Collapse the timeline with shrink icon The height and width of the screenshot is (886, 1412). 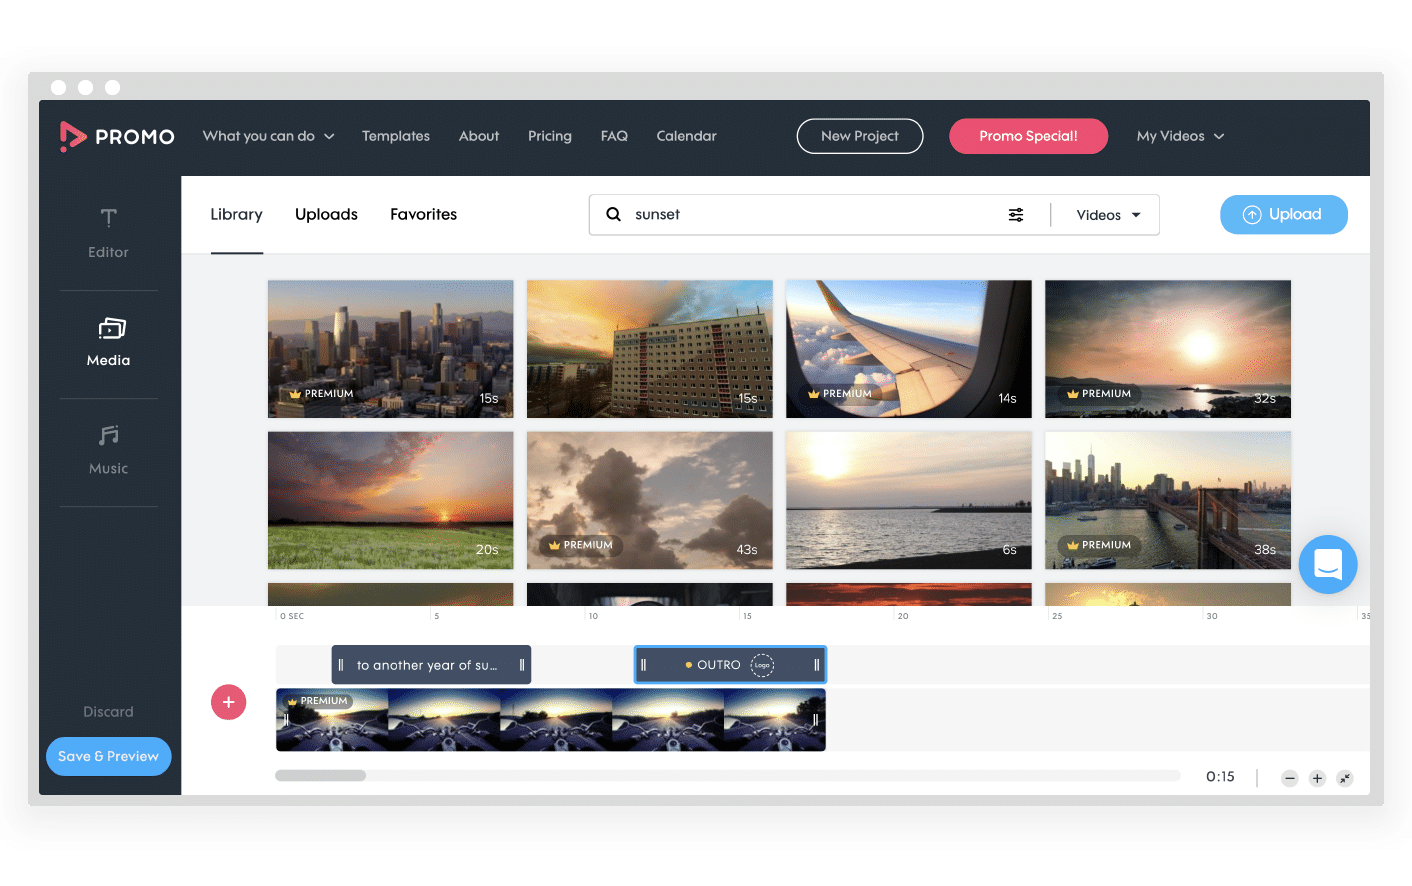click(x=1345, y=777)
